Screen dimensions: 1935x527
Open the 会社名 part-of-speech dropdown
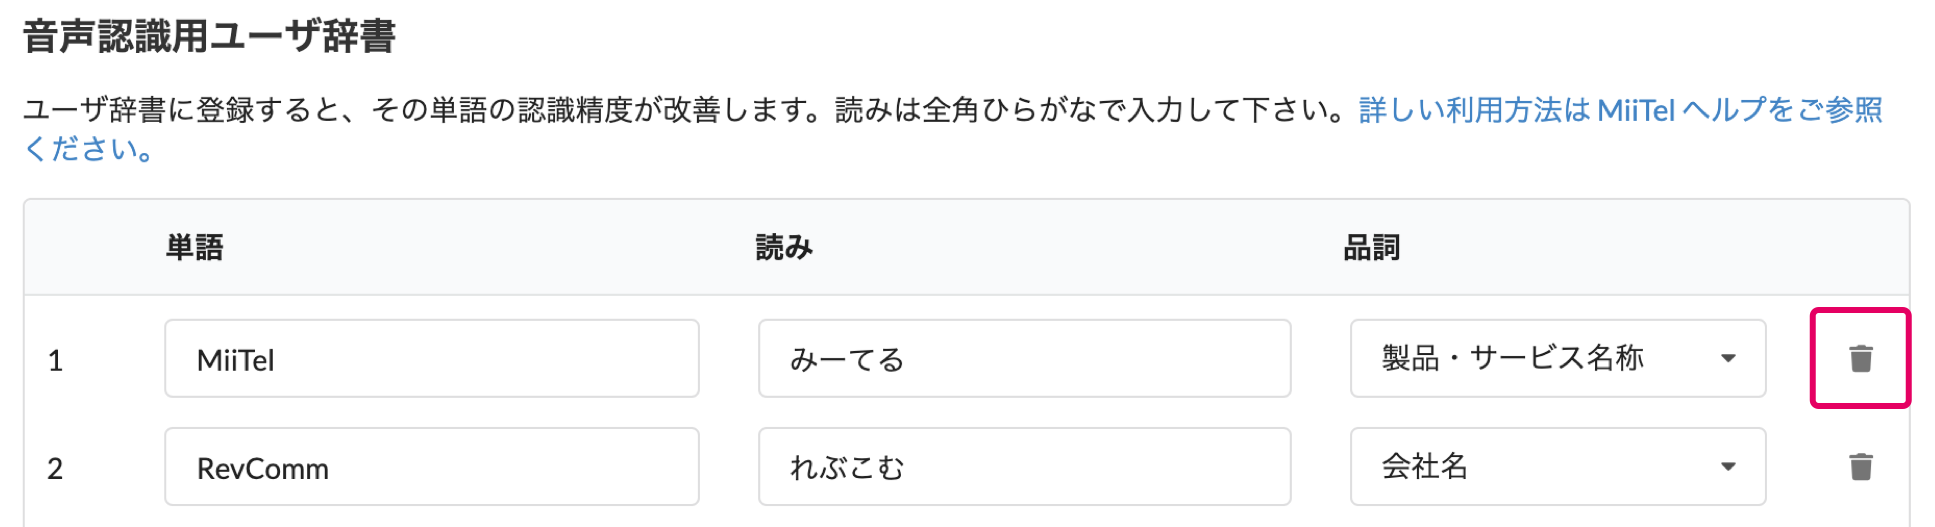tap(1557, 466)
